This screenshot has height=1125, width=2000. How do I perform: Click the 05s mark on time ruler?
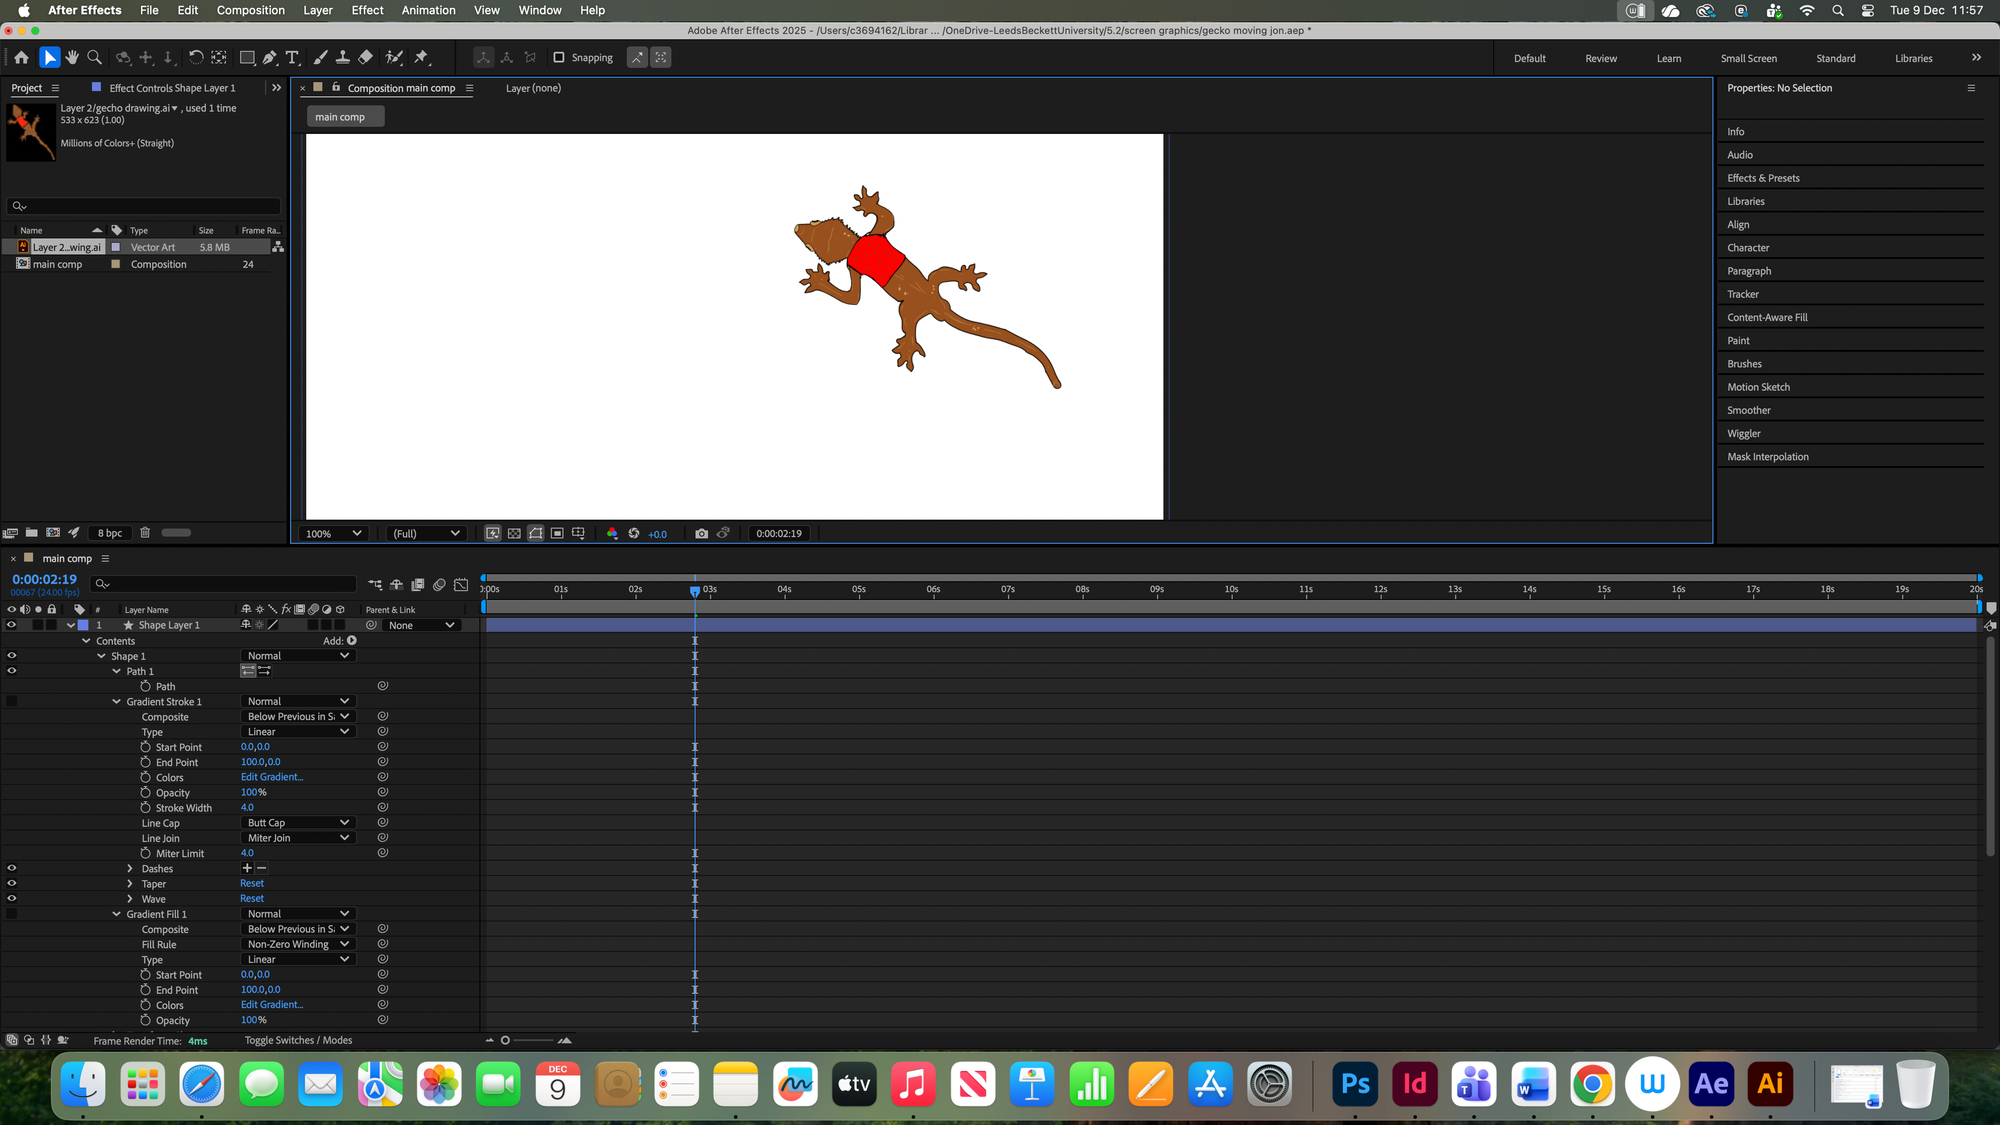pos(858,590)
